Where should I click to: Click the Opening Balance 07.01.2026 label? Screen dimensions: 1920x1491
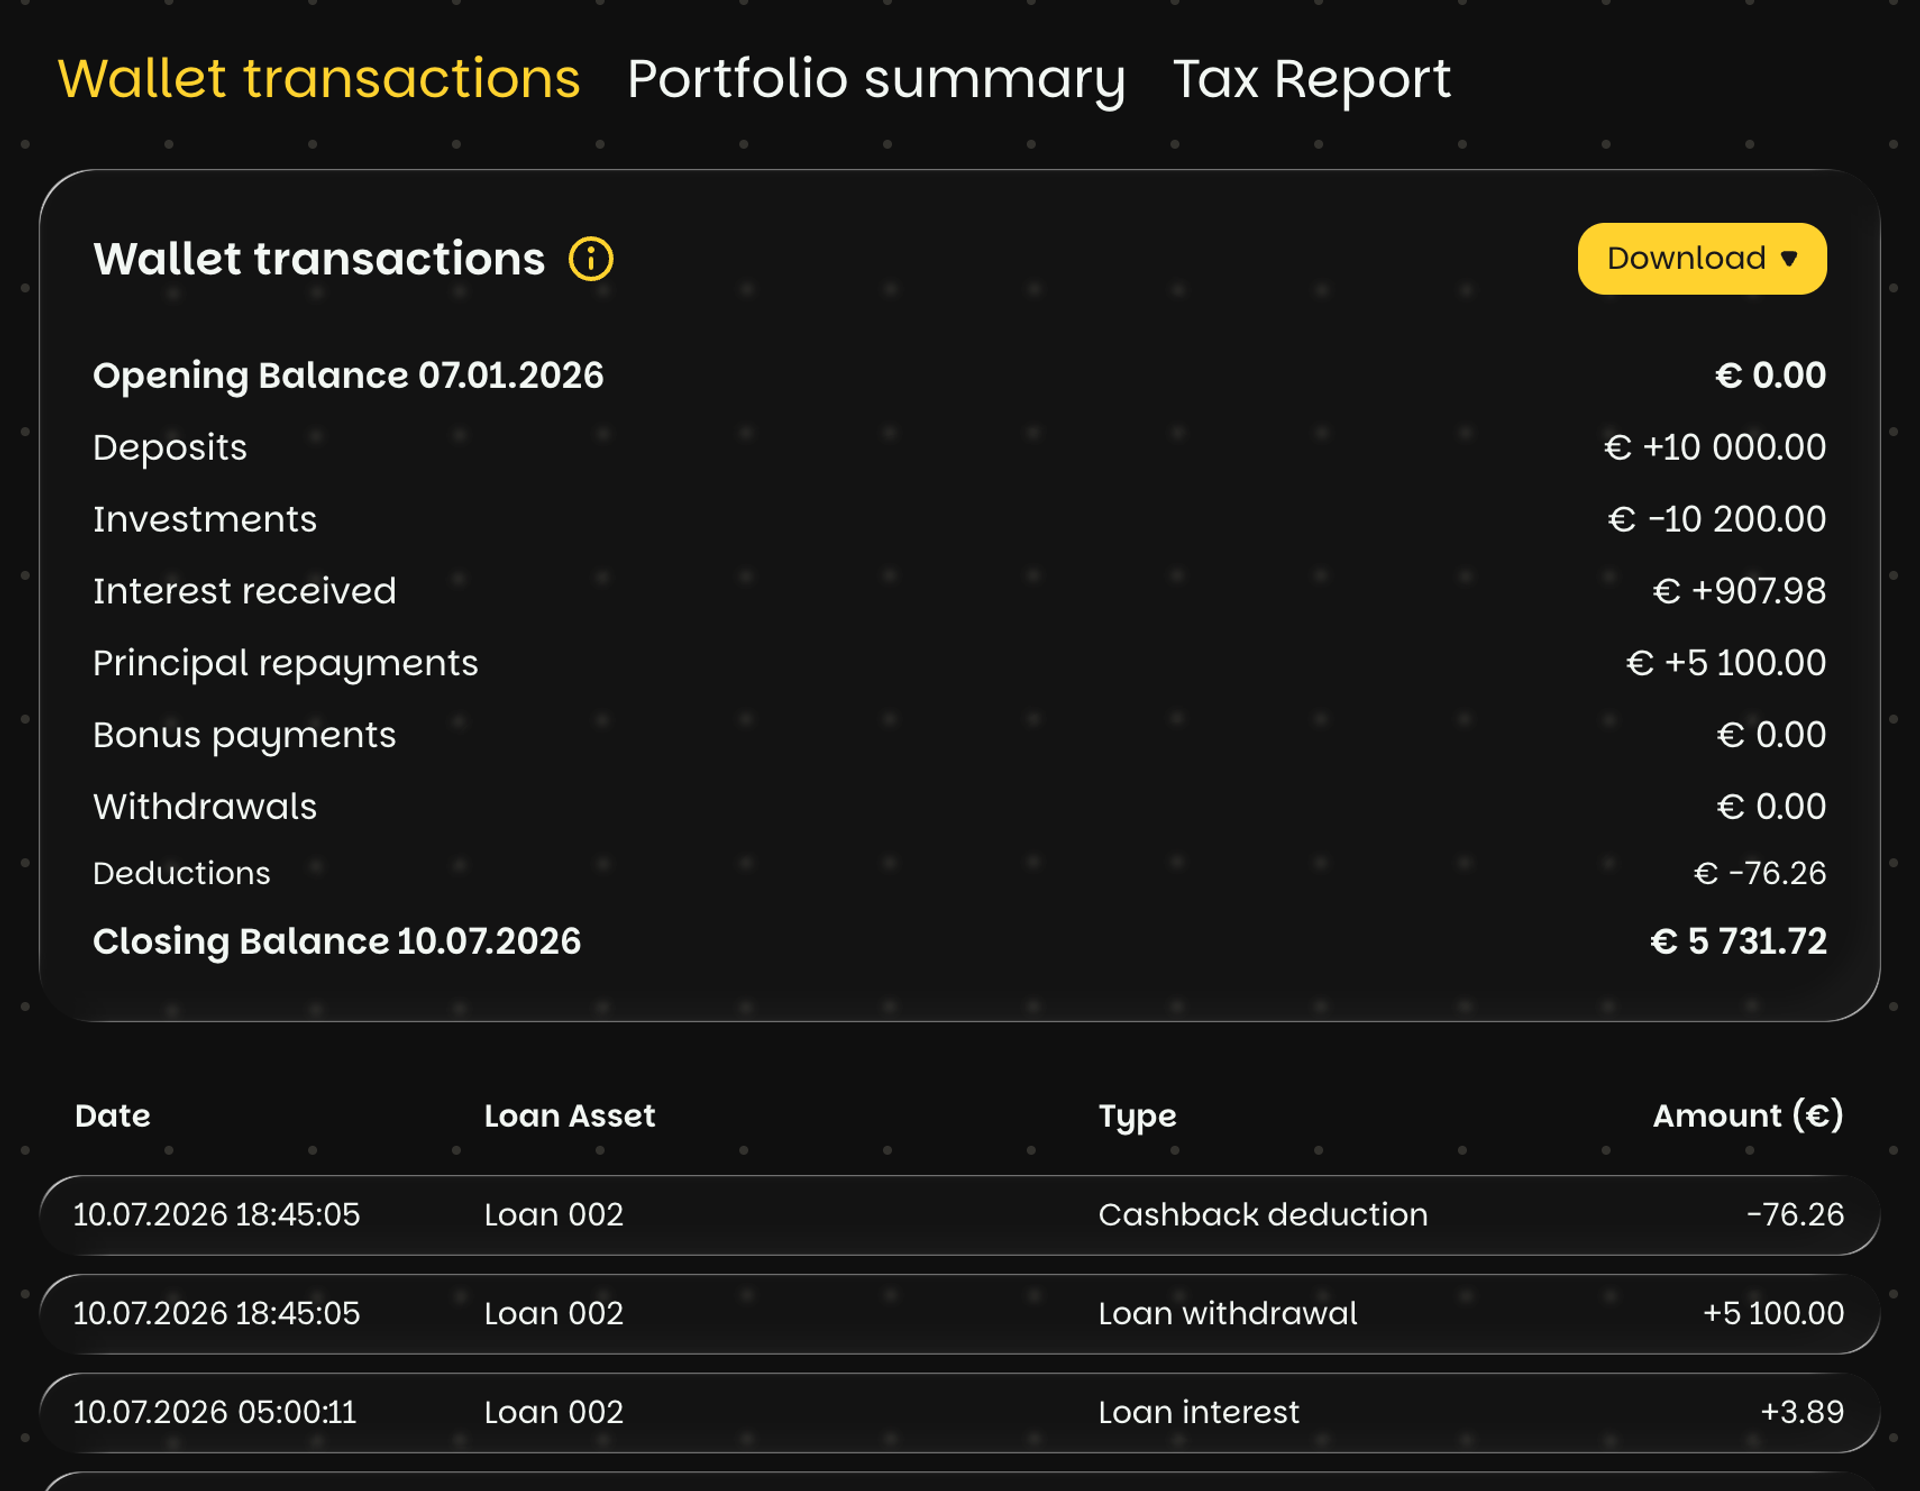pyautogui.click(x=348, y=376)
